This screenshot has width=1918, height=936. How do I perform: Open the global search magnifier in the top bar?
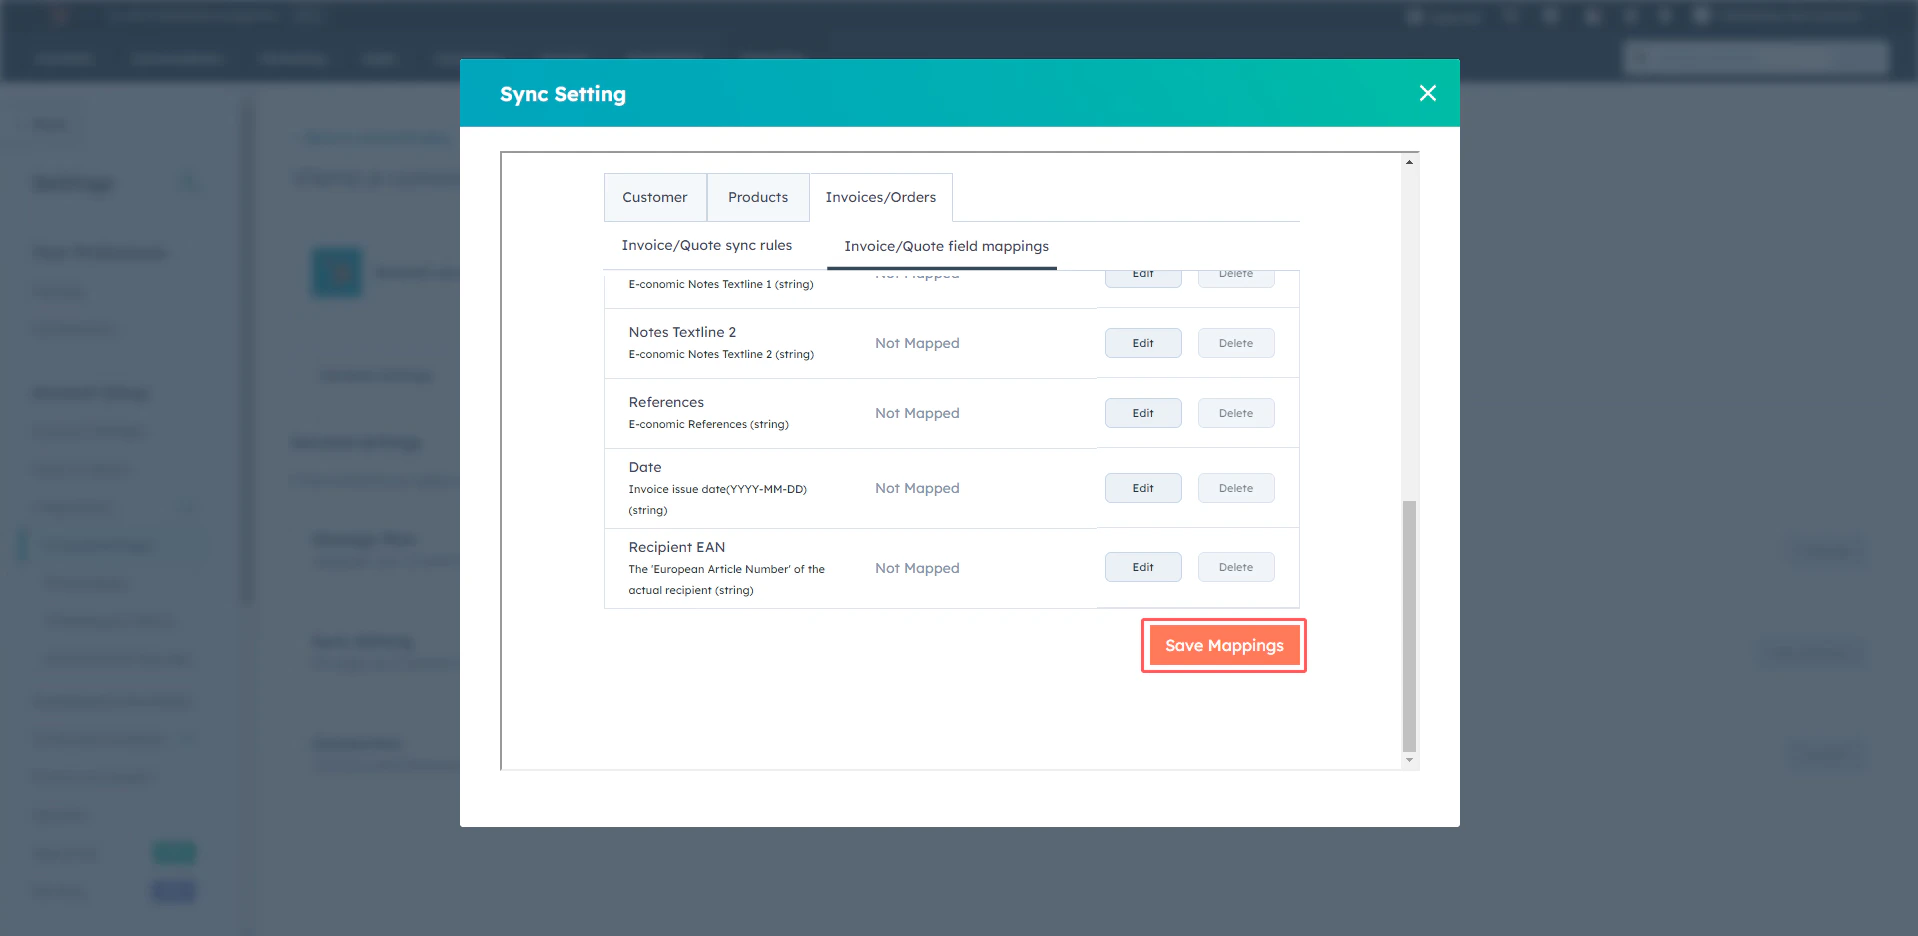tap(1511, 16)
